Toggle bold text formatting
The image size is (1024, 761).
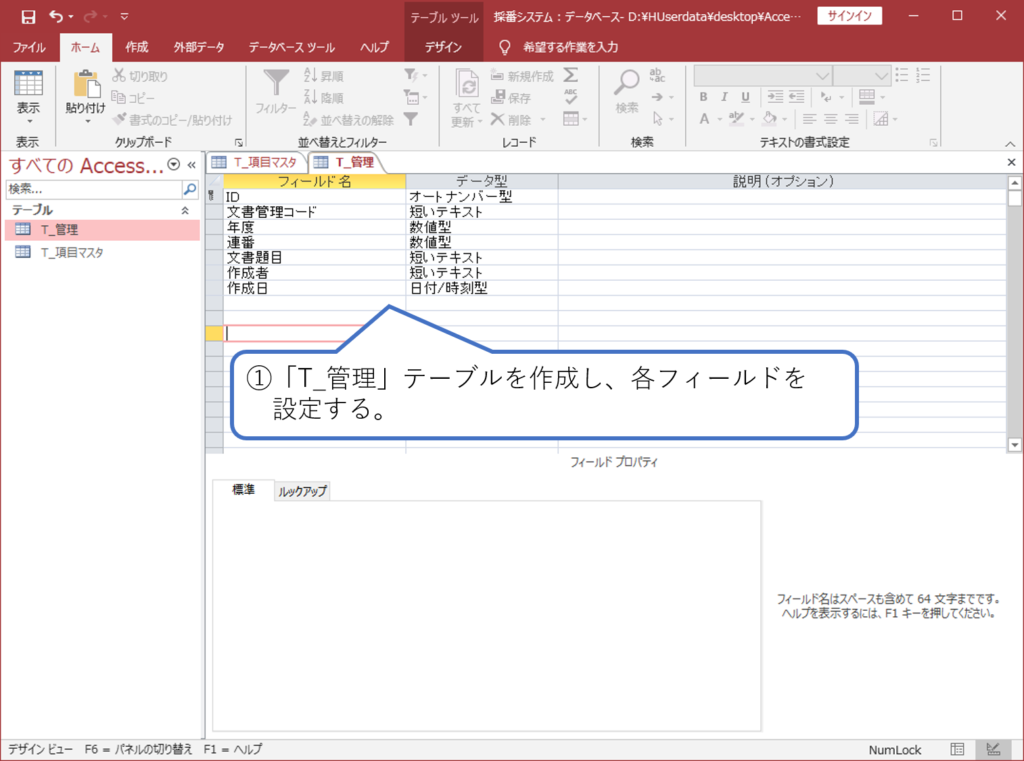tap(703, 97)
